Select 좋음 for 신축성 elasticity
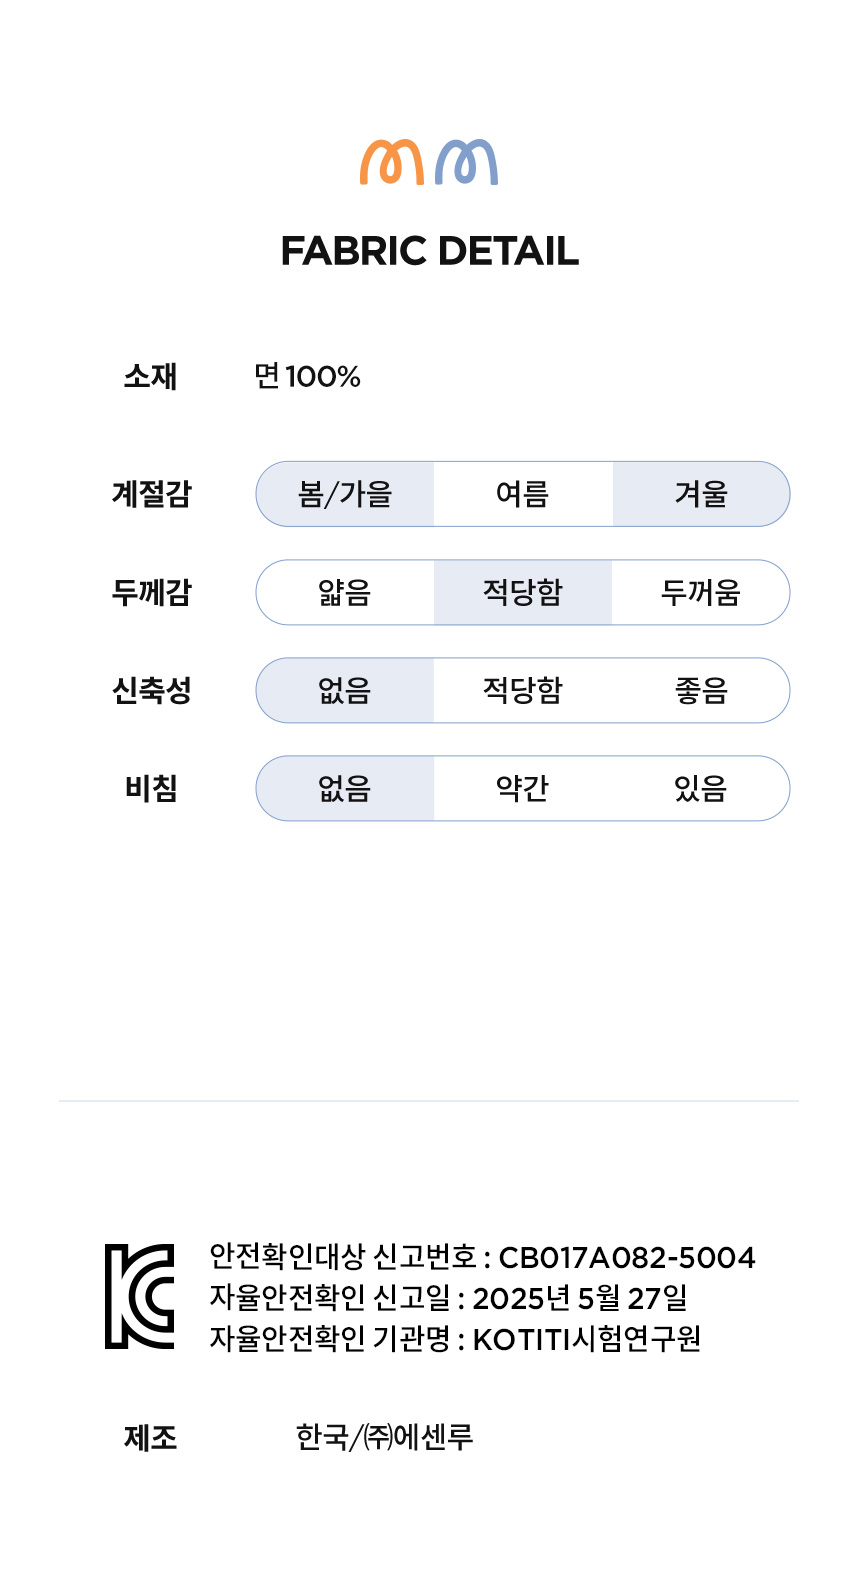The image size is (860, 1593). point(701,690)
